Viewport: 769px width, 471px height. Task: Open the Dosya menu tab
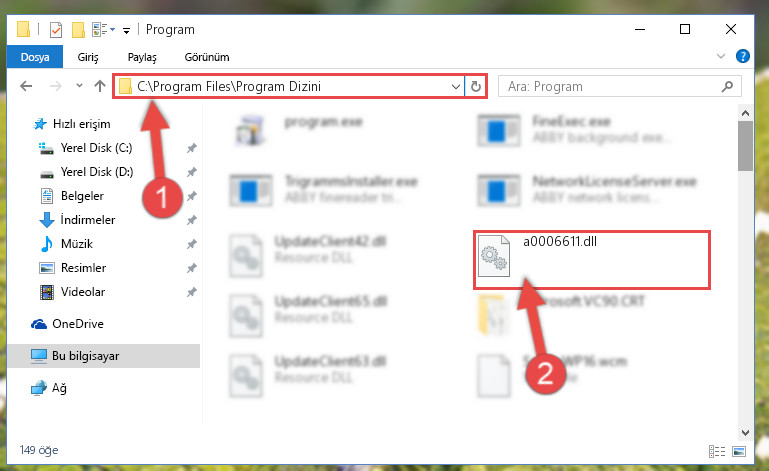[35, 57]
